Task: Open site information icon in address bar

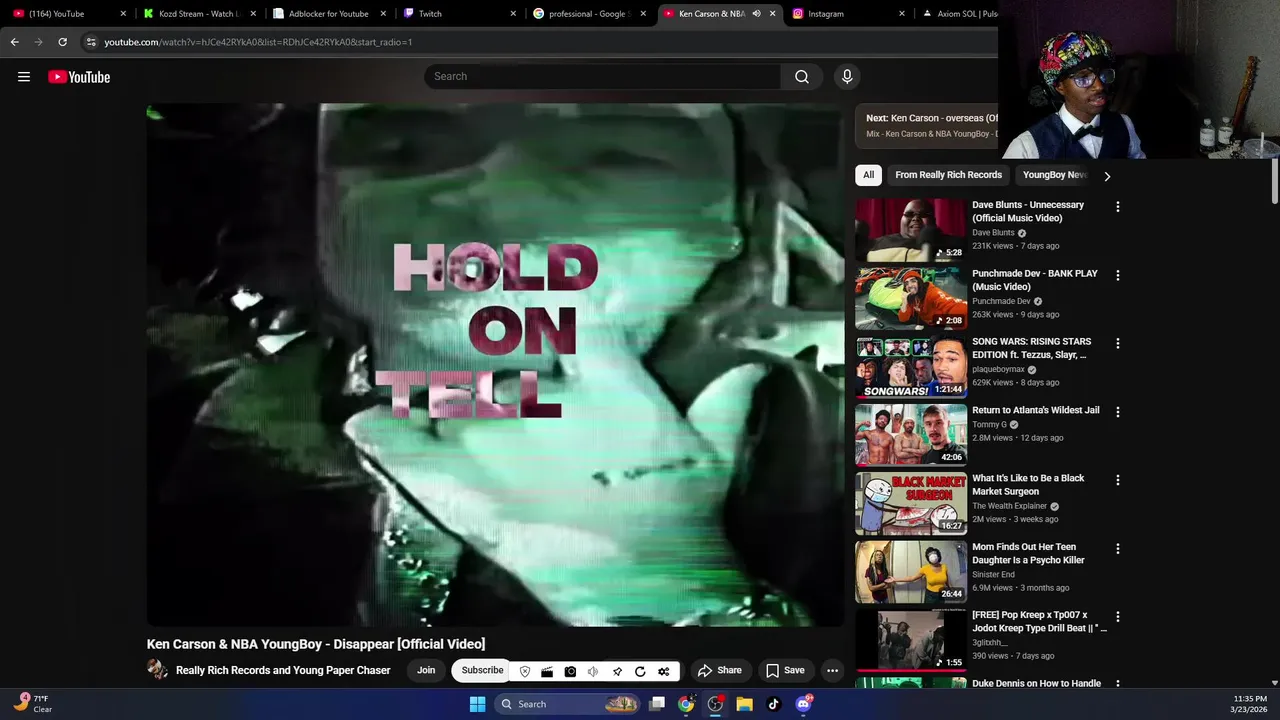Action: (x=91, y=42)
